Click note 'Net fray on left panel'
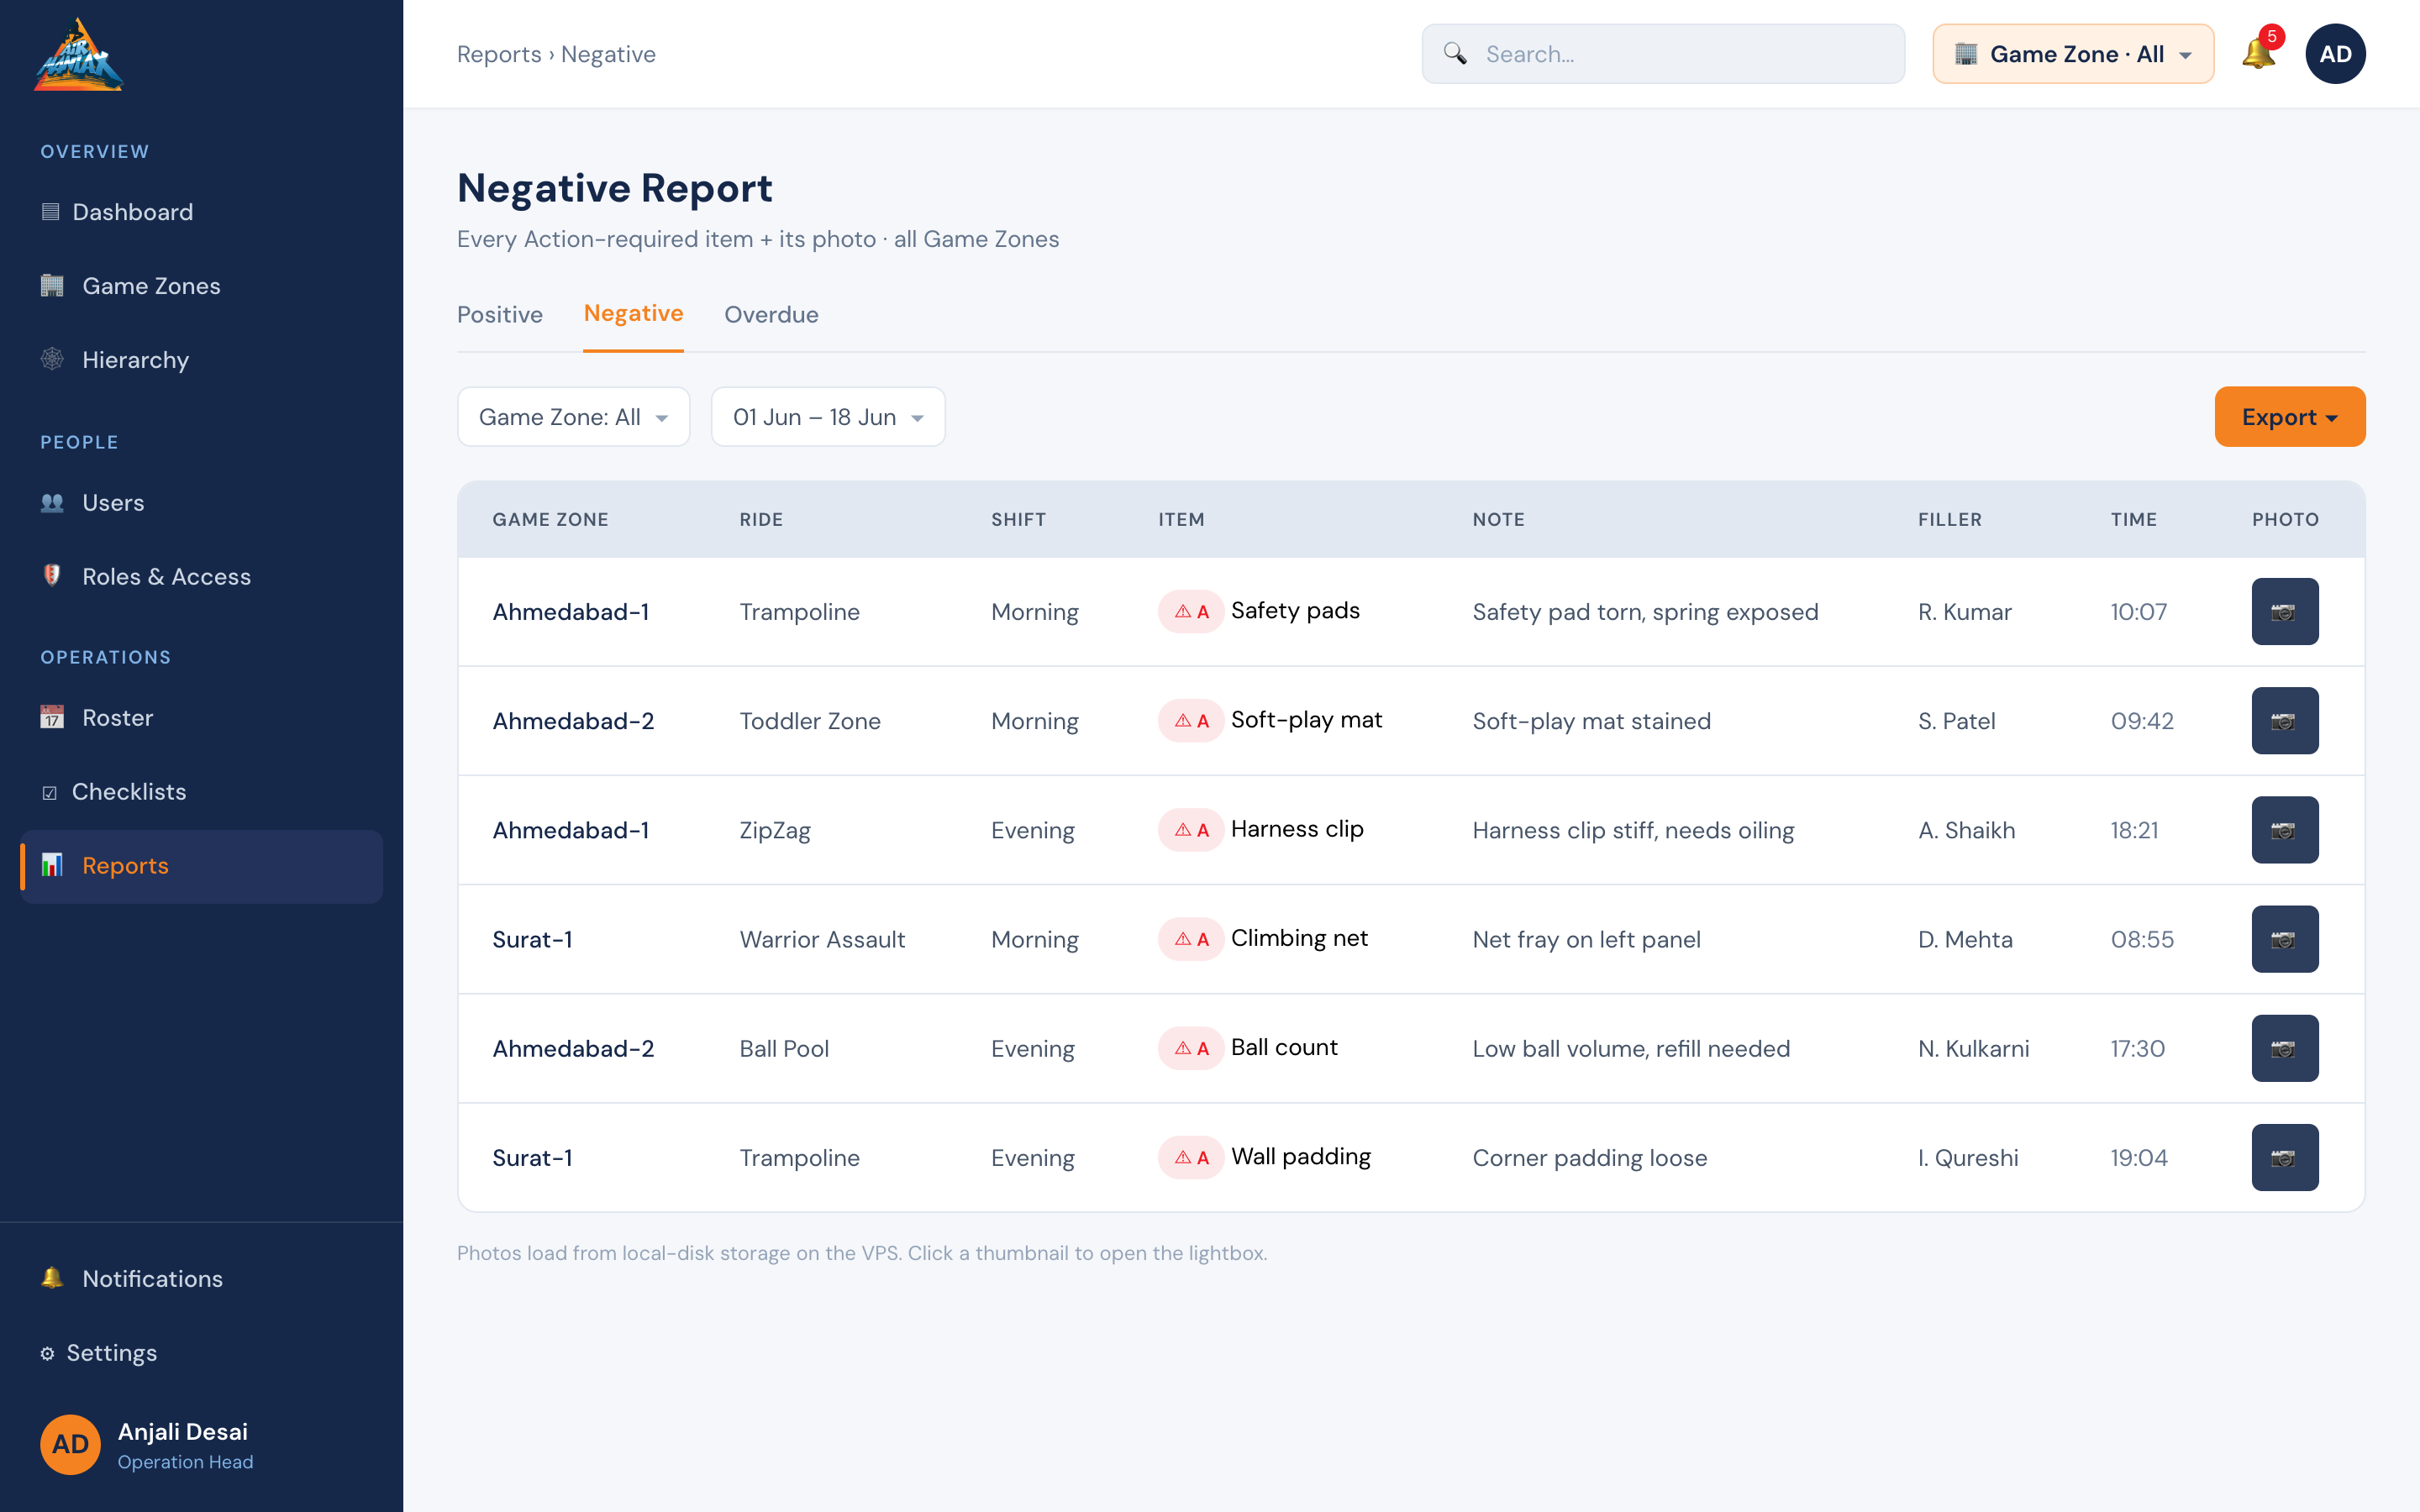 [1586, 940]
